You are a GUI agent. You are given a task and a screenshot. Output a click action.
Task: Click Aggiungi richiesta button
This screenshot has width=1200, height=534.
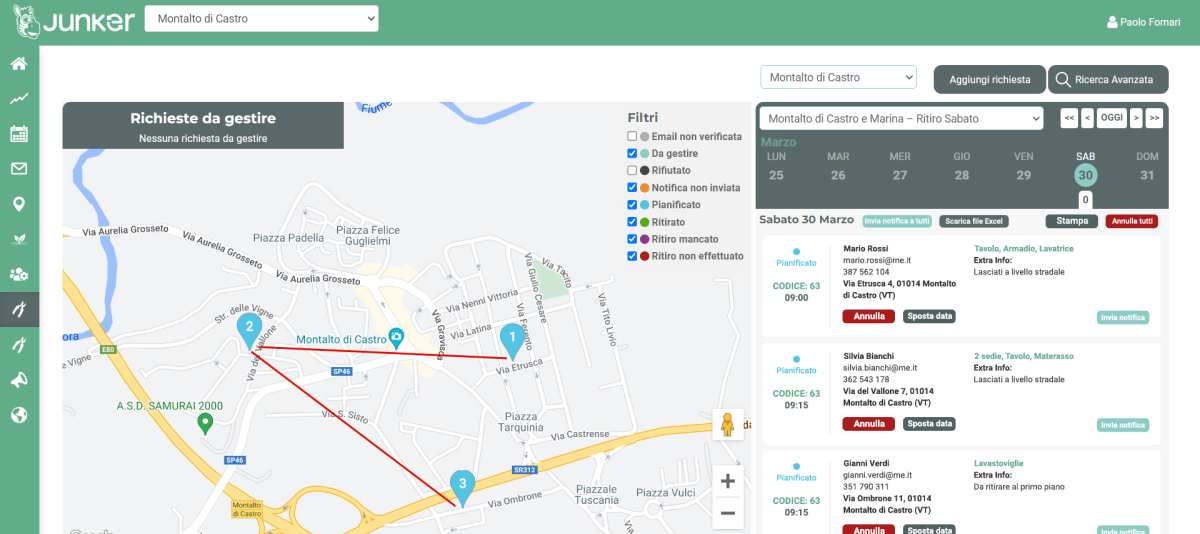click(990, 79)
